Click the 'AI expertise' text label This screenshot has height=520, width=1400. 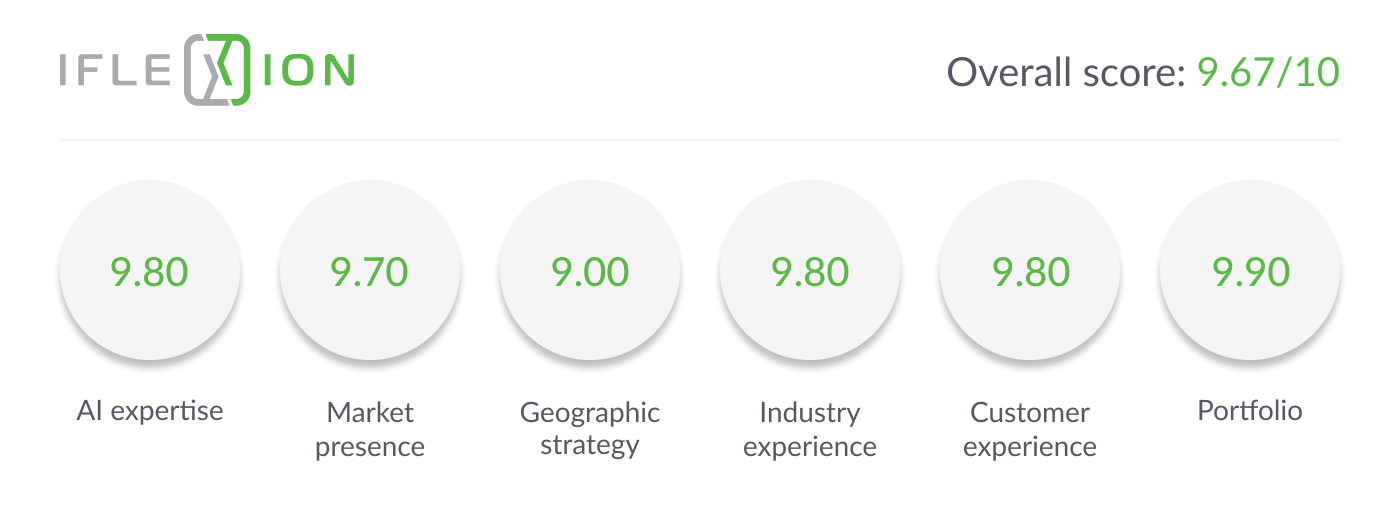pyautogui.click(x=150, y=410)
